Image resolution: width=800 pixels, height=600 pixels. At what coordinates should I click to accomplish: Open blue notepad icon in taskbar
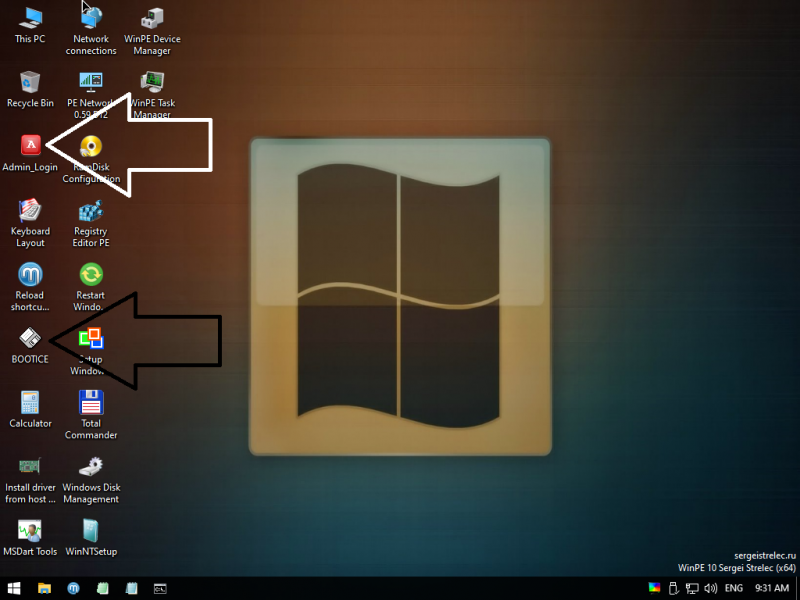tap(132, 588)
